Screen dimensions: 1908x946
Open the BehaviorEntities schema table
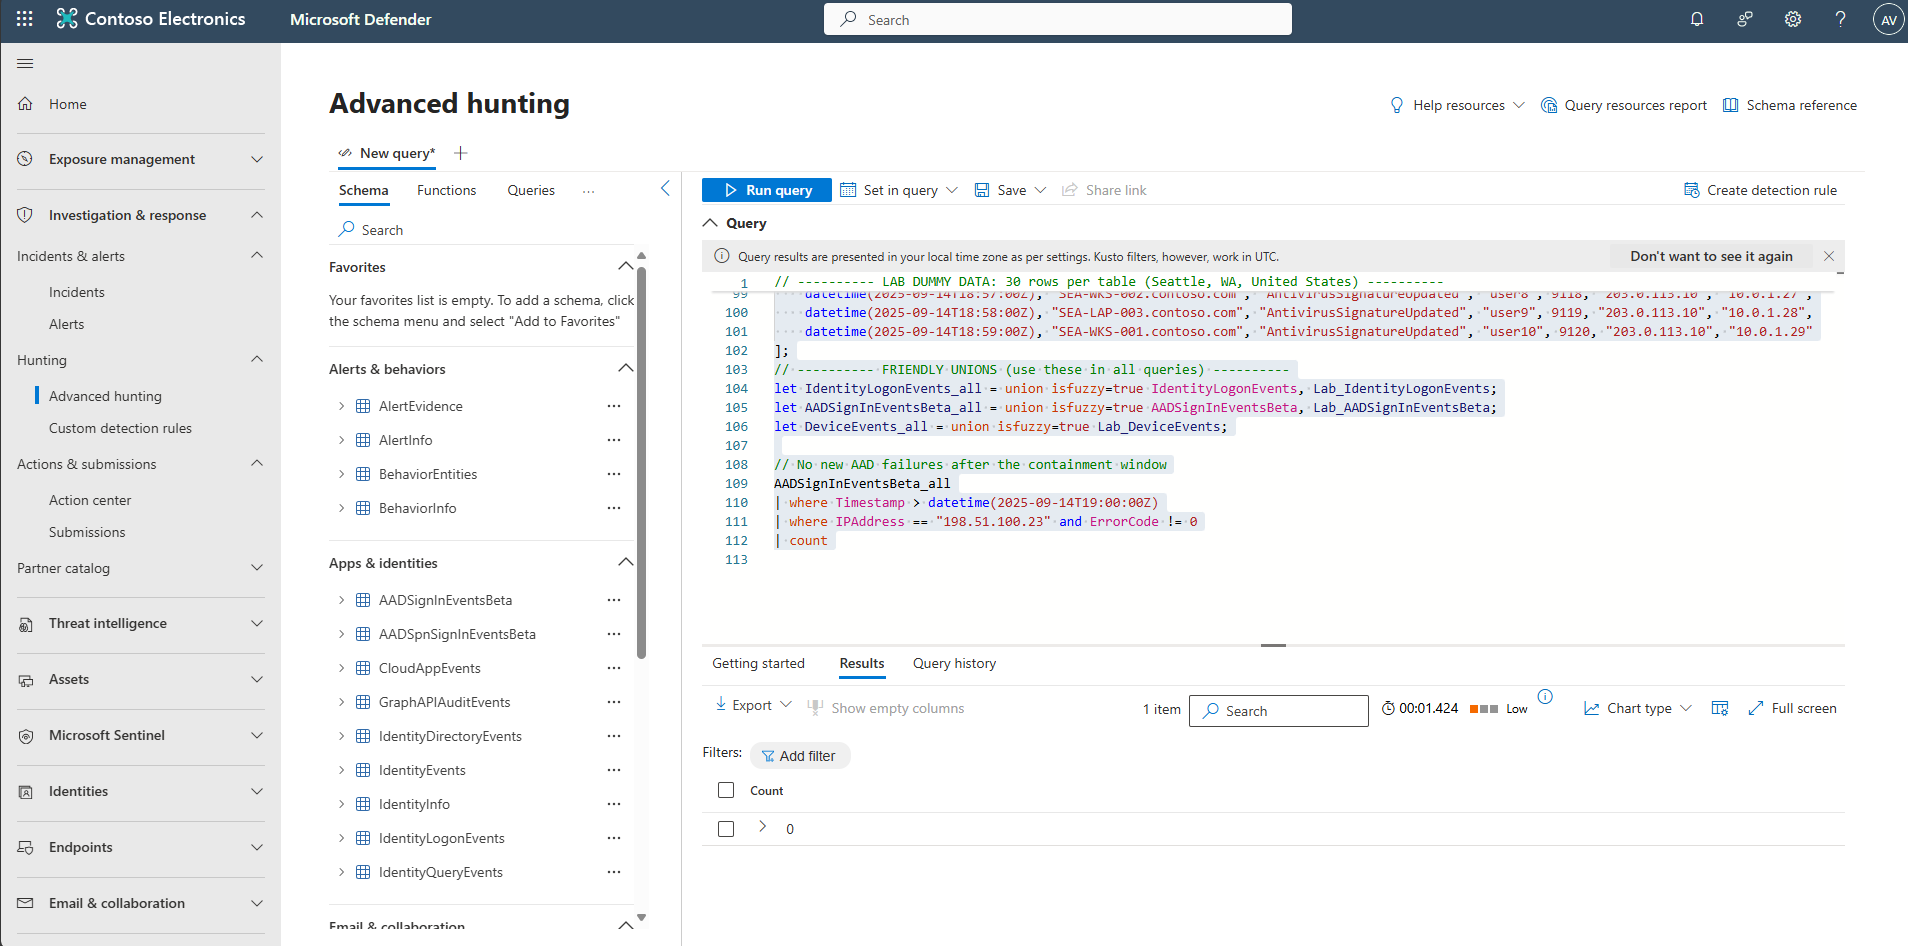tap(428, 474)
